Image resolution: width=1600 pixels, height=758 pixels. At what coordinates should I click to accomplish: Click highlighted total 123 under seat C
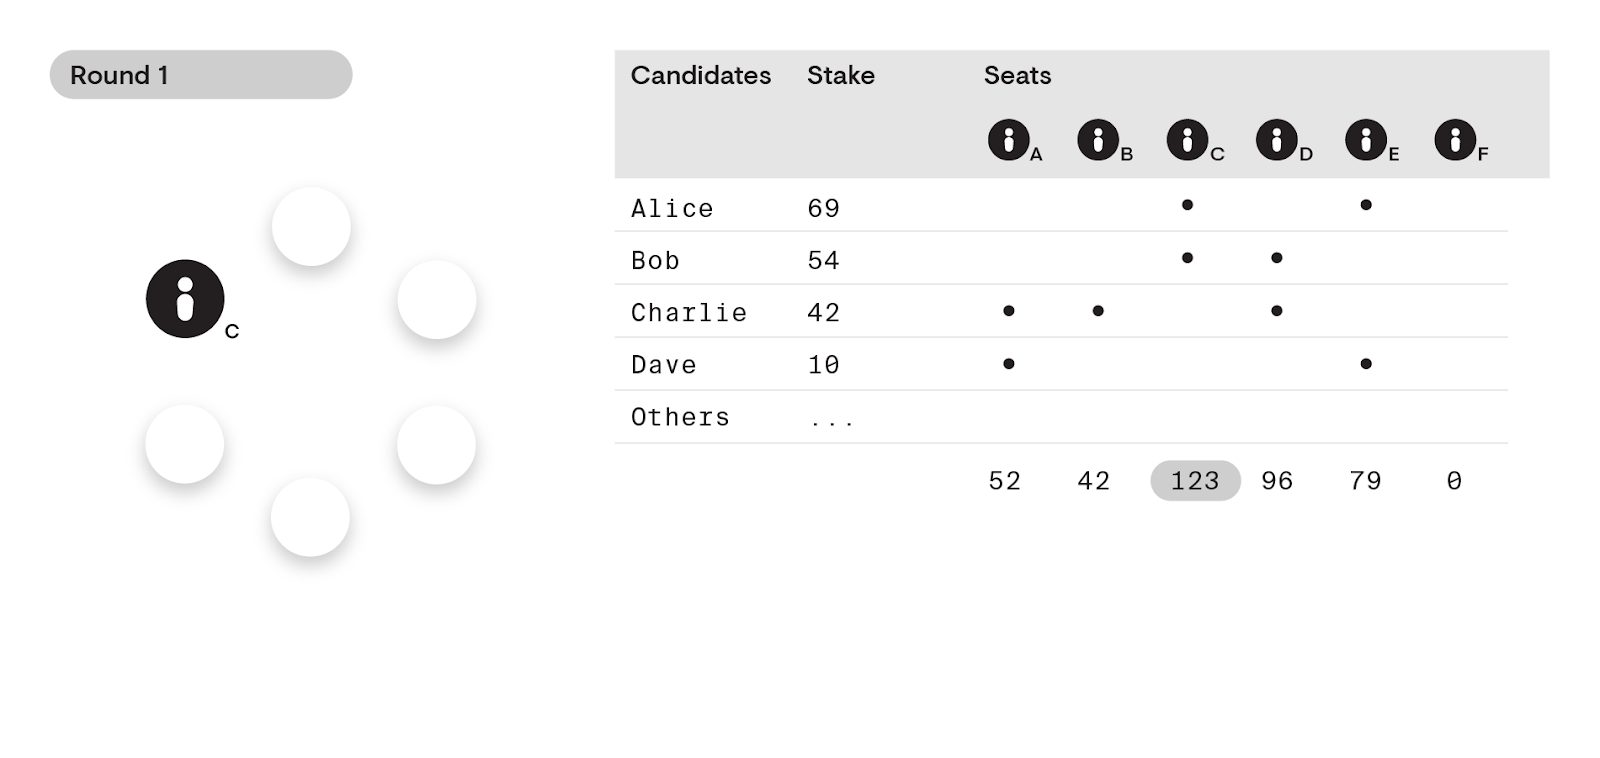tap(1195, 481)
